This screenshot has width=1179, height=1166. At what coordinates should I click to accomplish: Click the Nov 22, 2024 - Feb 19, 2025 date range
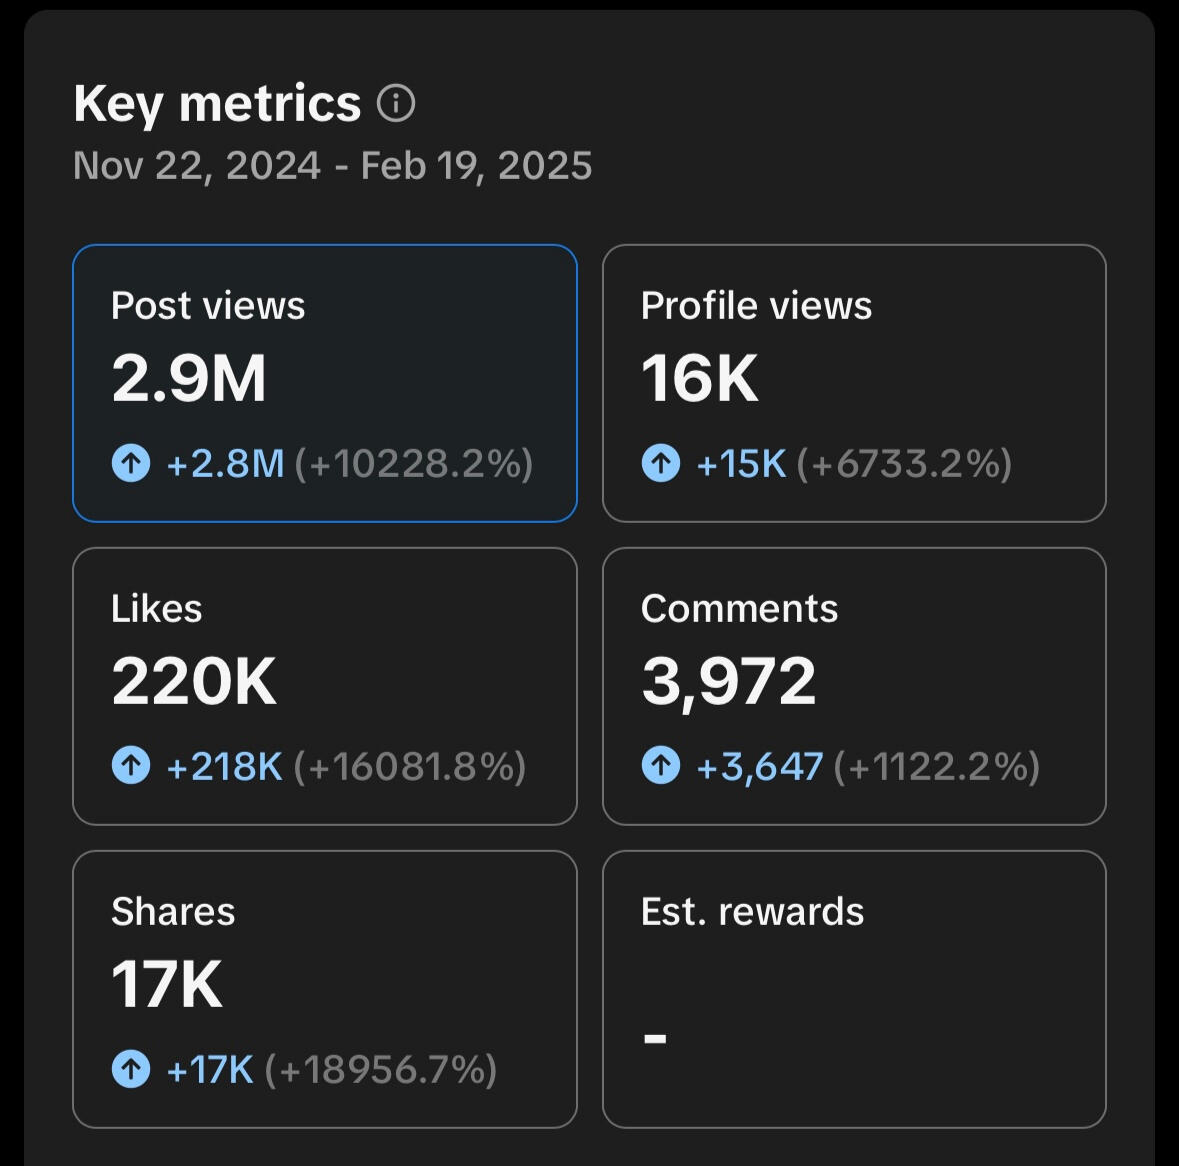tap(332, 166)
